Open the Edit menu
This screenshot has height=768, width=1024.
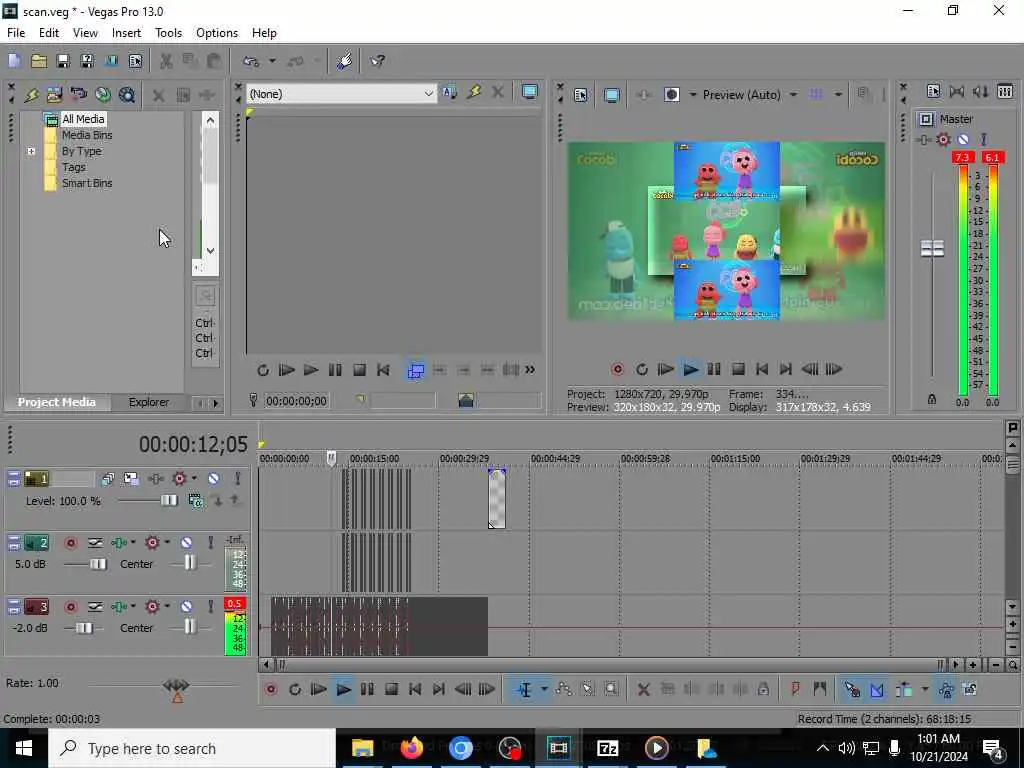49,33
